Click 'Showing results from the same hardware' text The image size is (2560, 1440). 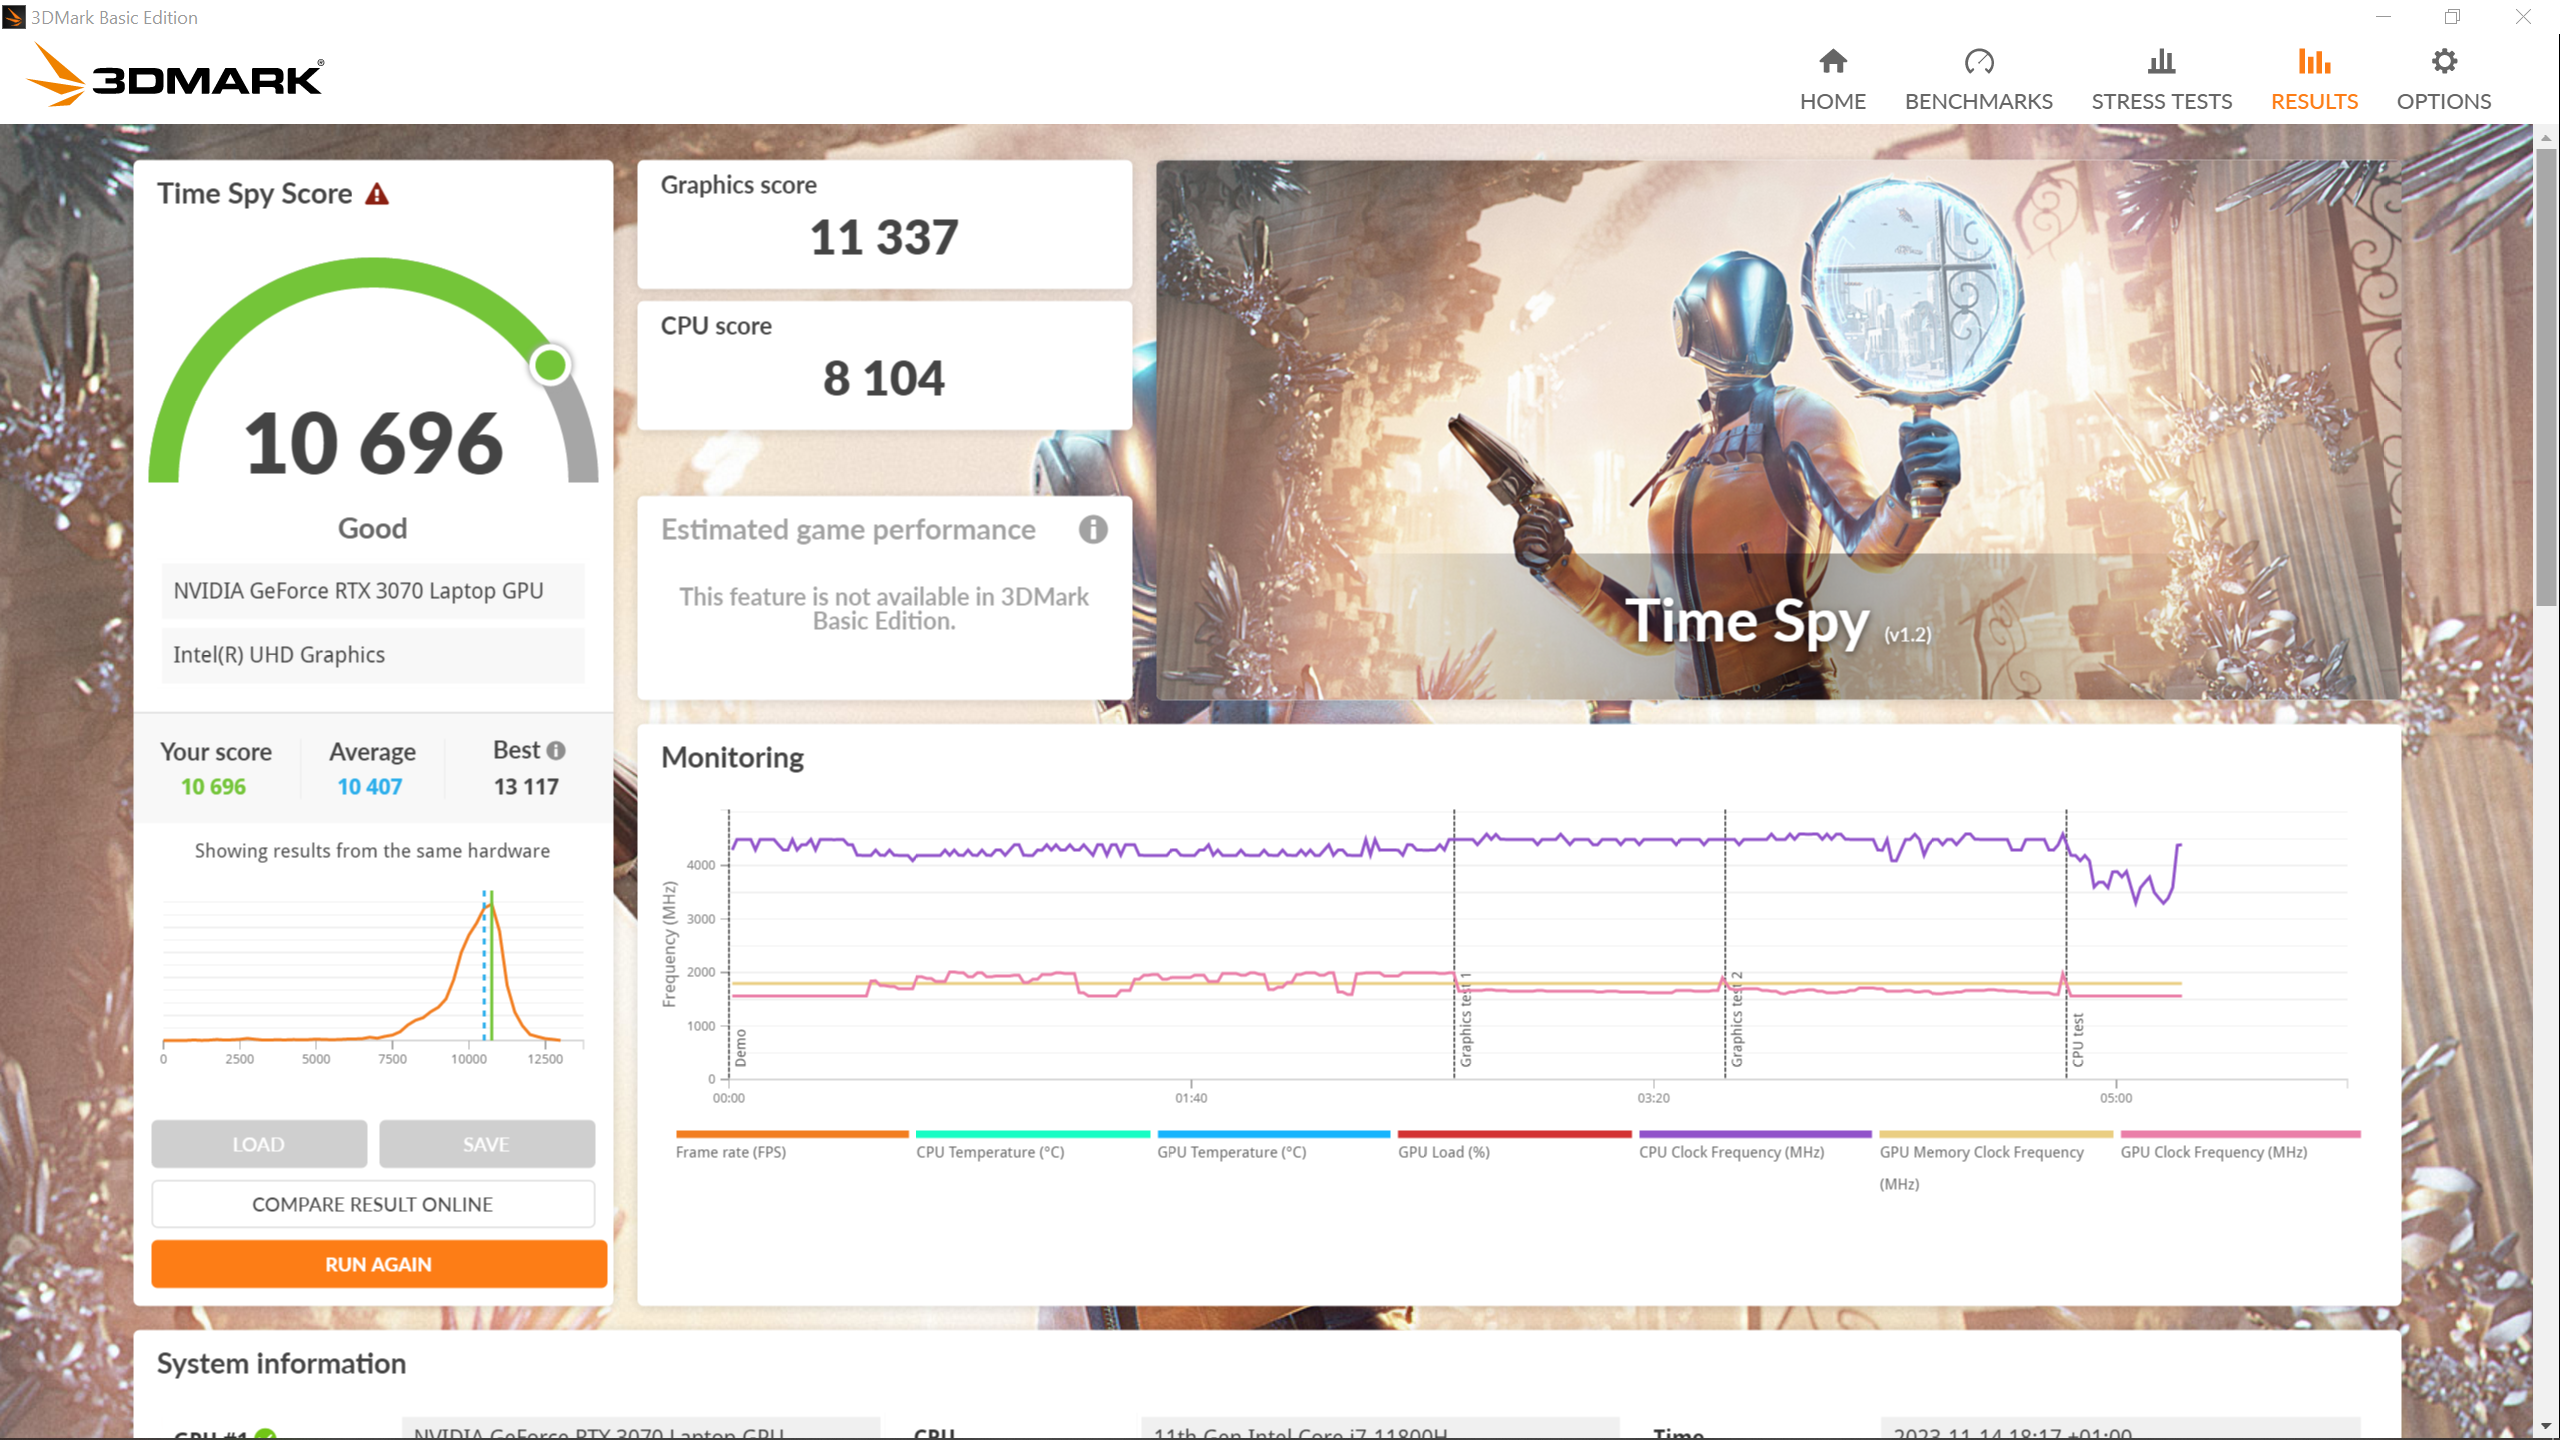(x=372, y=851)
